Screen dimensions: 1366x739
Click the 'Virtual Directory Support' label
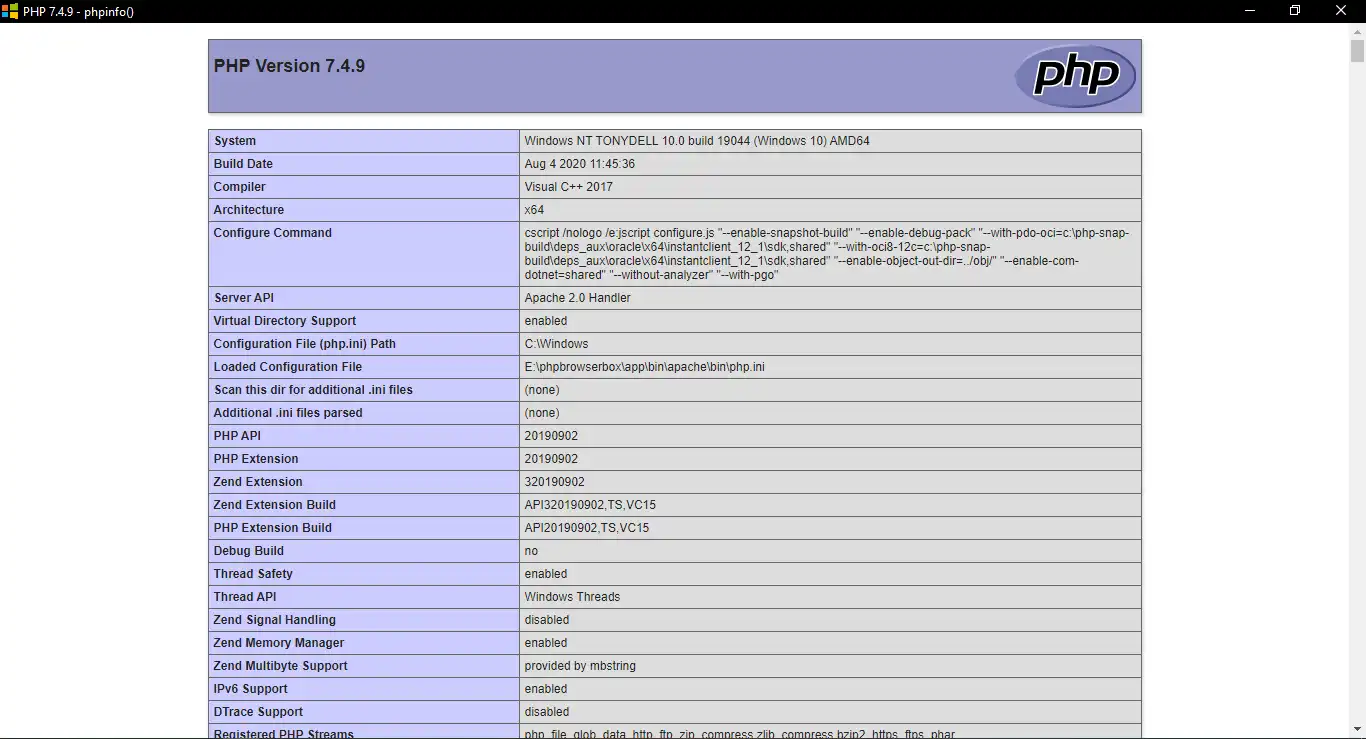(x=285, y=321)
